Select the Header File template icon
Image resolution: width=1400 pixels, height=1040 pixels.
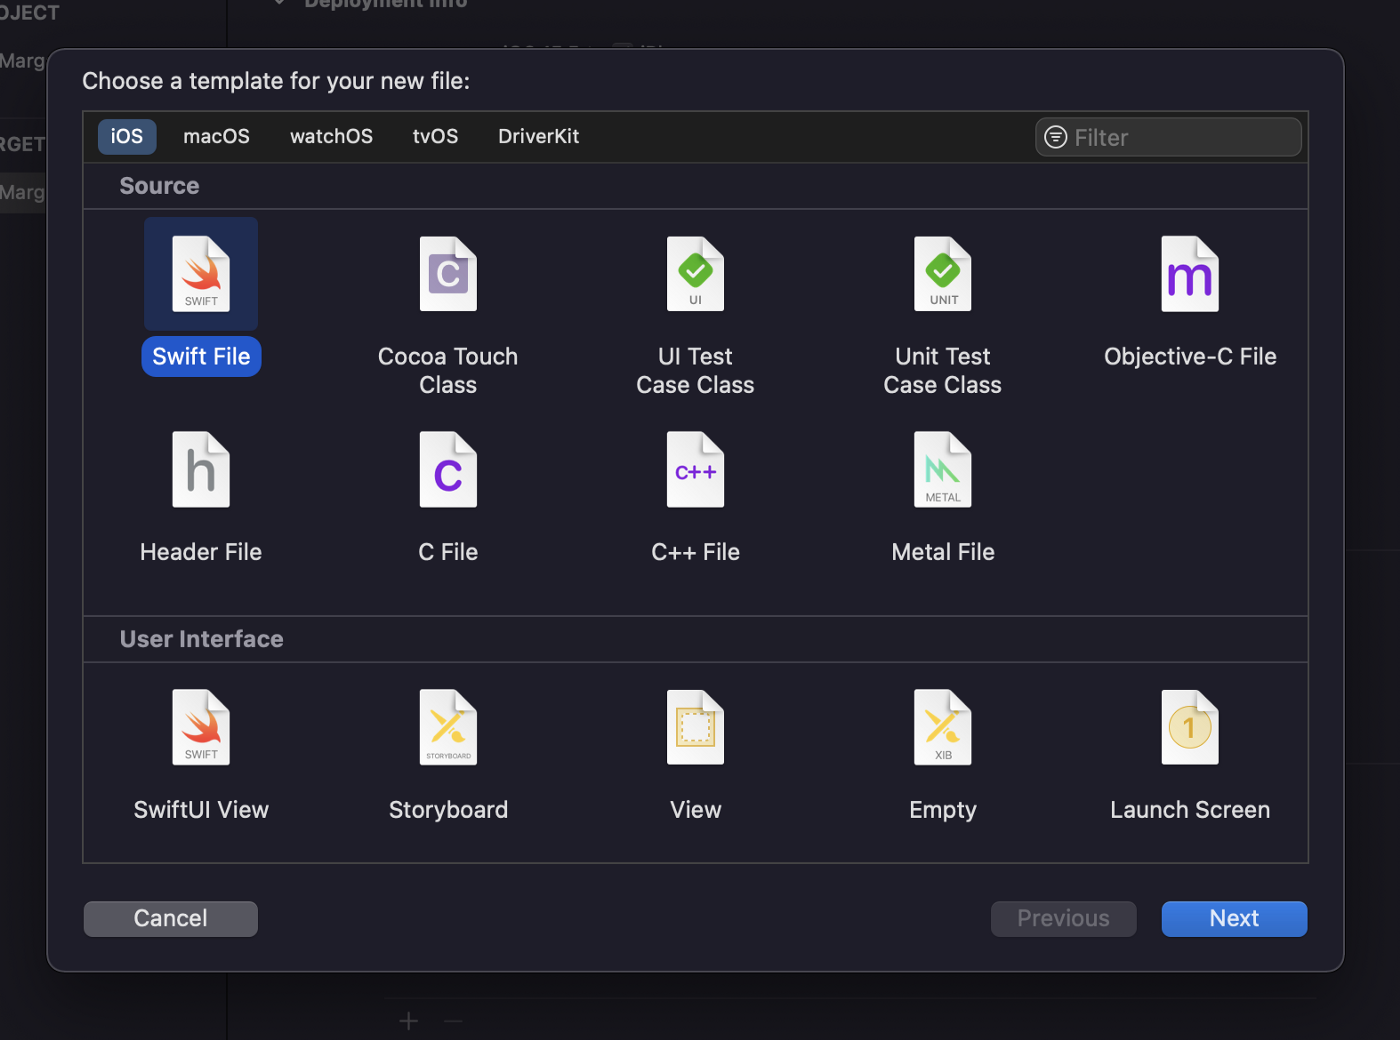[x=201, y=470]
